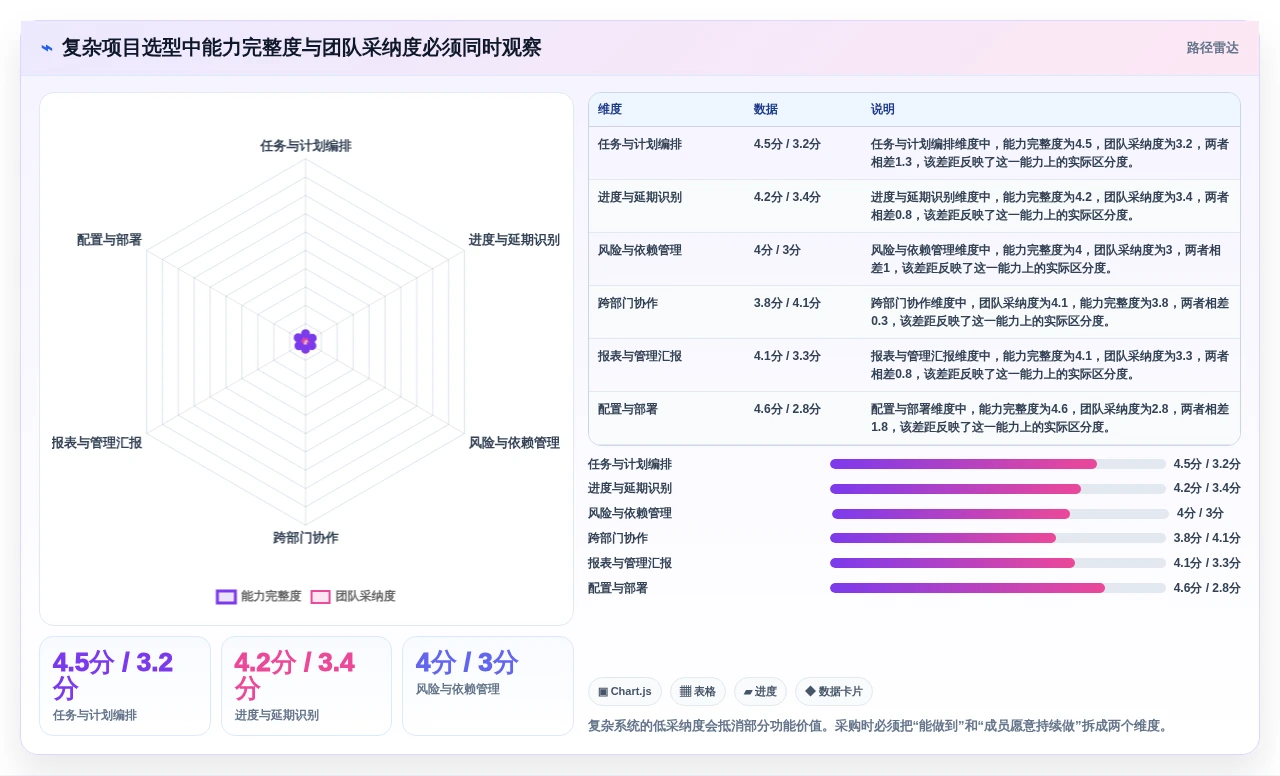Open the 4.5分 / 3.2分 data card

[125, 686]
